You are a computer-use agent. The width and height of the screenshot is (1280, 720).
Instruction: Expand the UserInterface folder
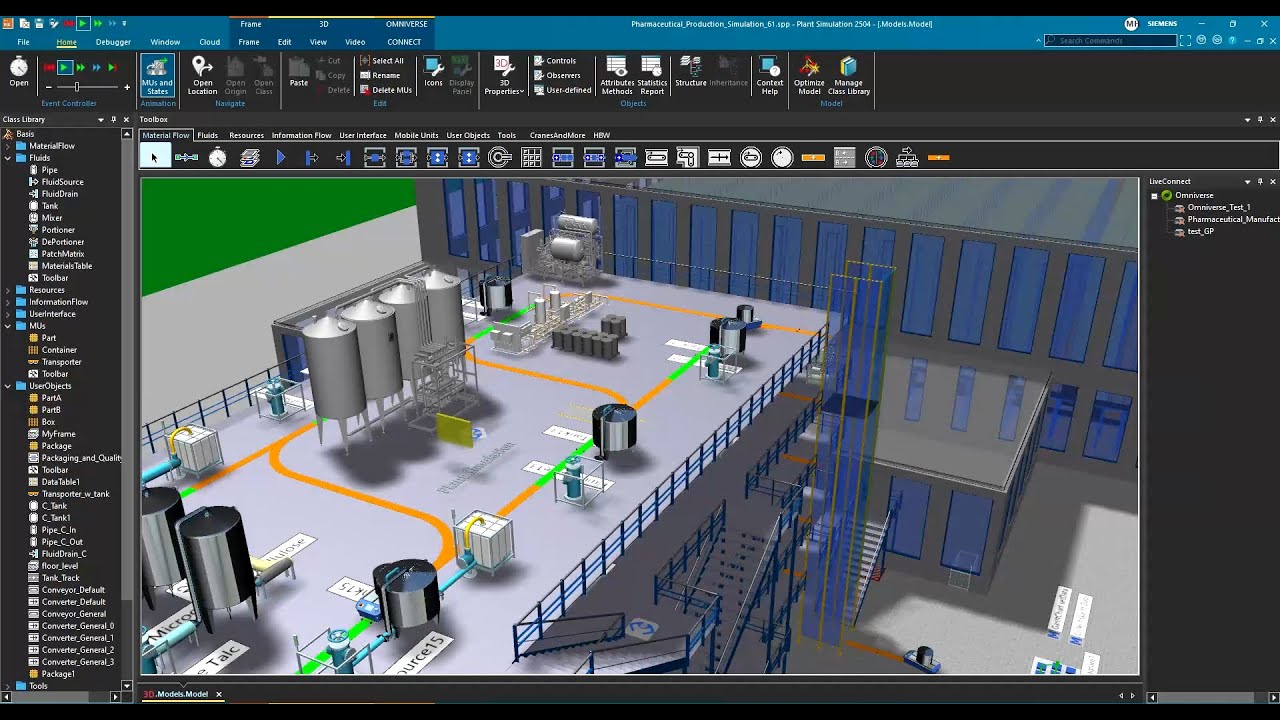pyautogui.click(x=8, y=314)
